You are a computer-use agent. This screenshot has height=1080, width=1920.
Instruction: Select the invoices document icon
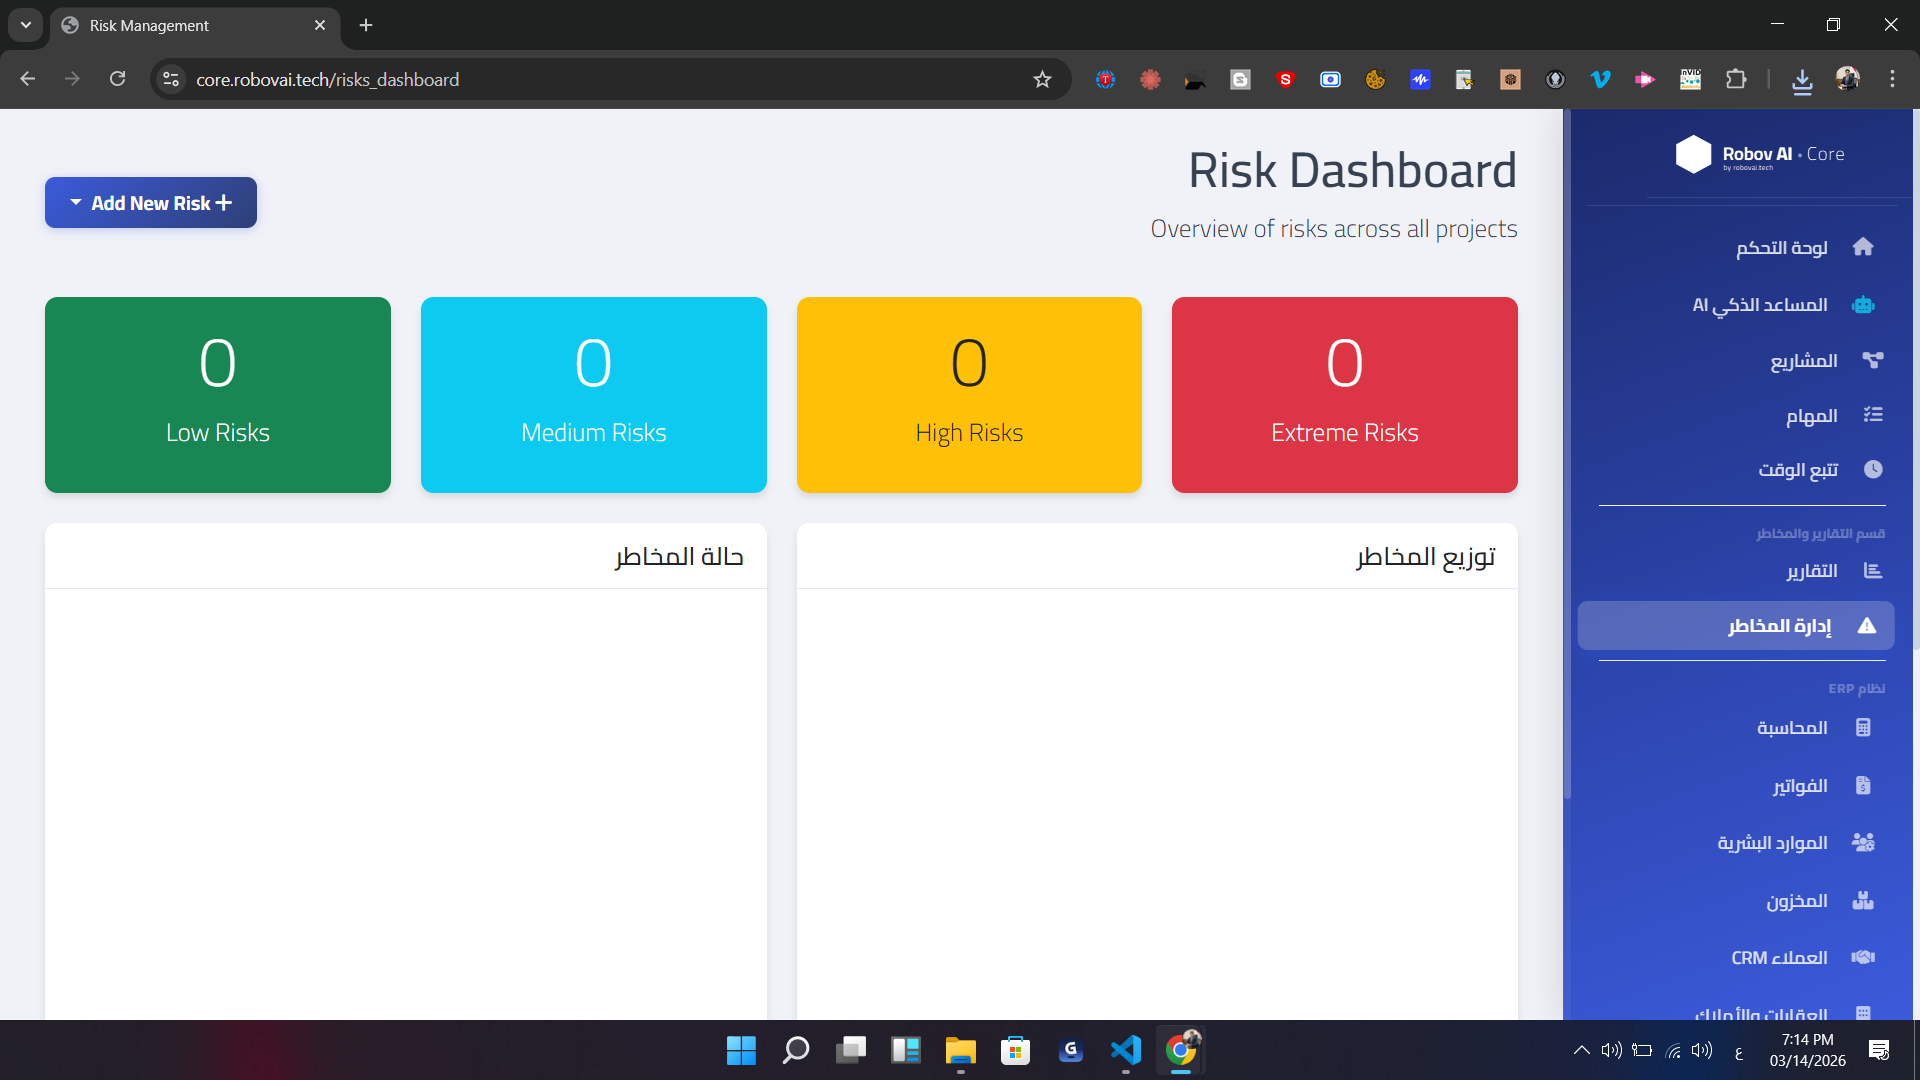coord(1862,786)
